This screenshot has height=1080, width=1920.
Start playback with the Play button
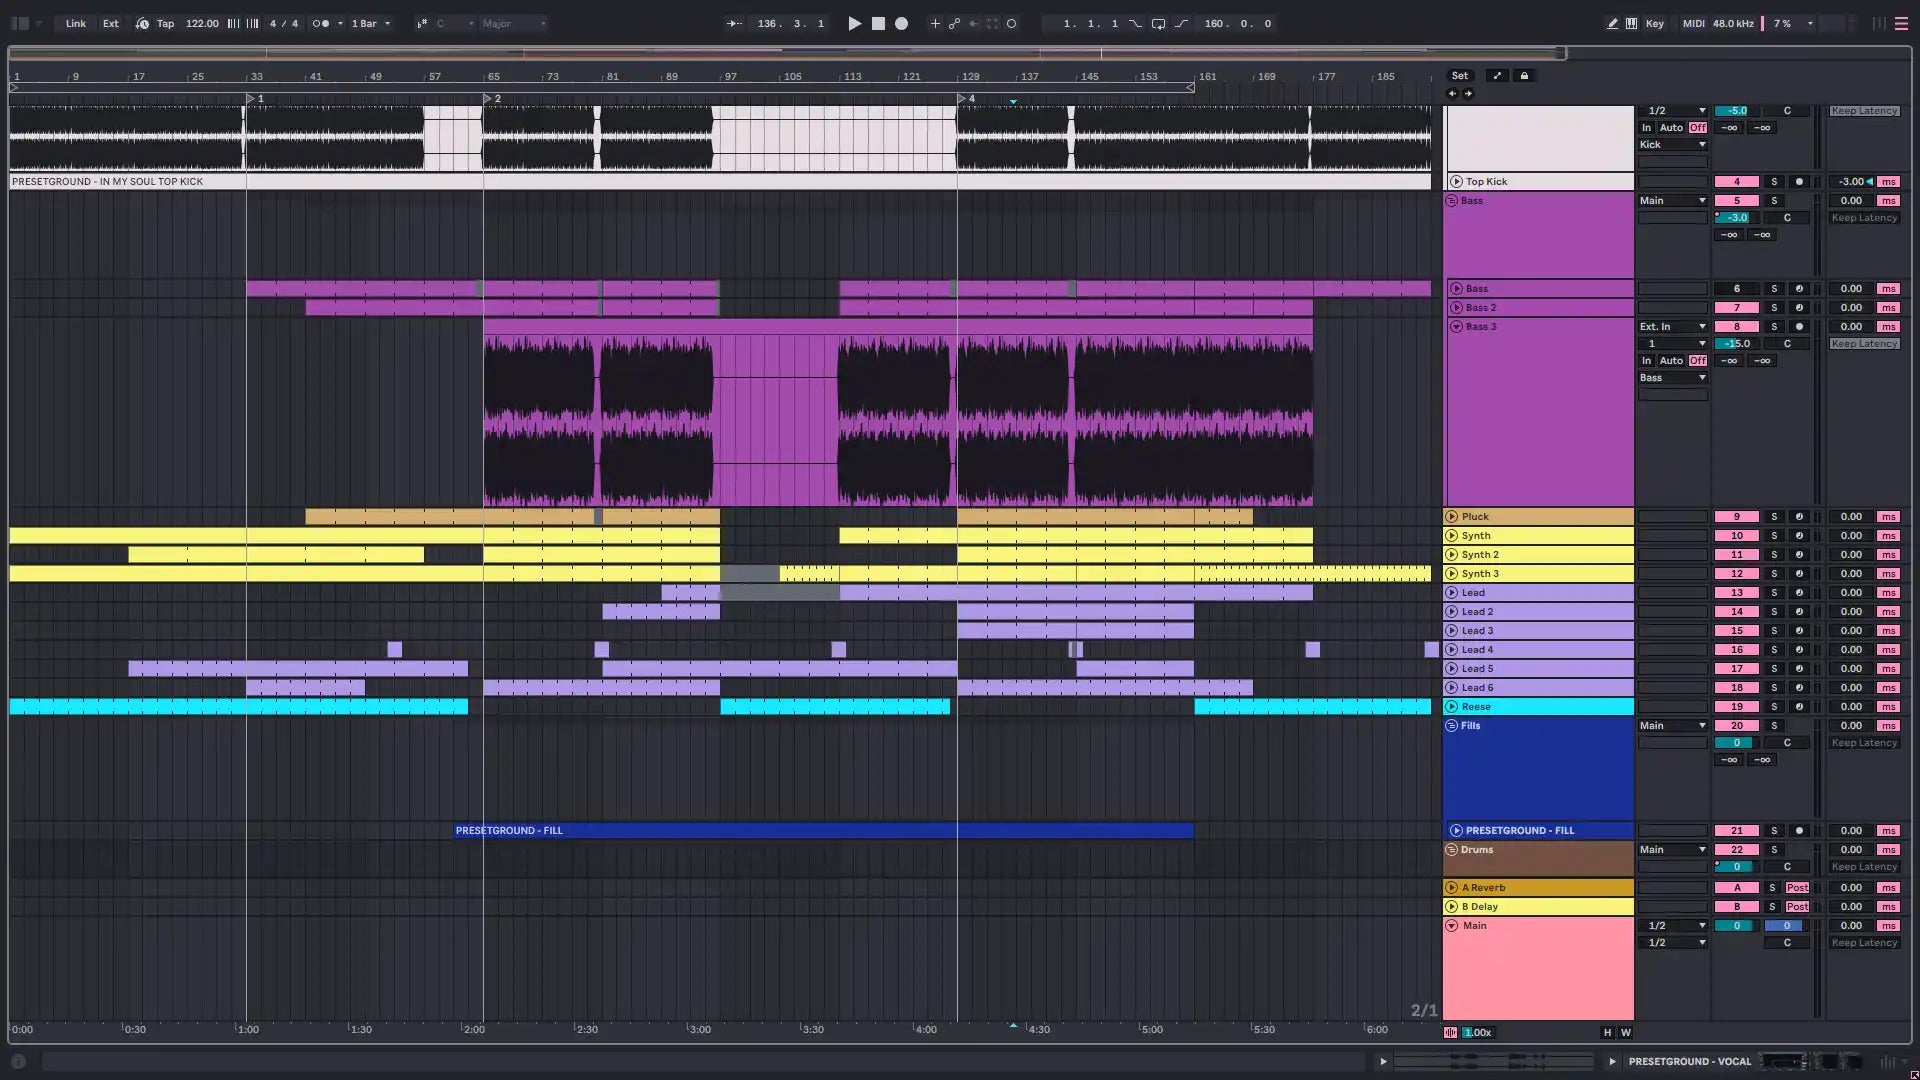coord(854,23)
